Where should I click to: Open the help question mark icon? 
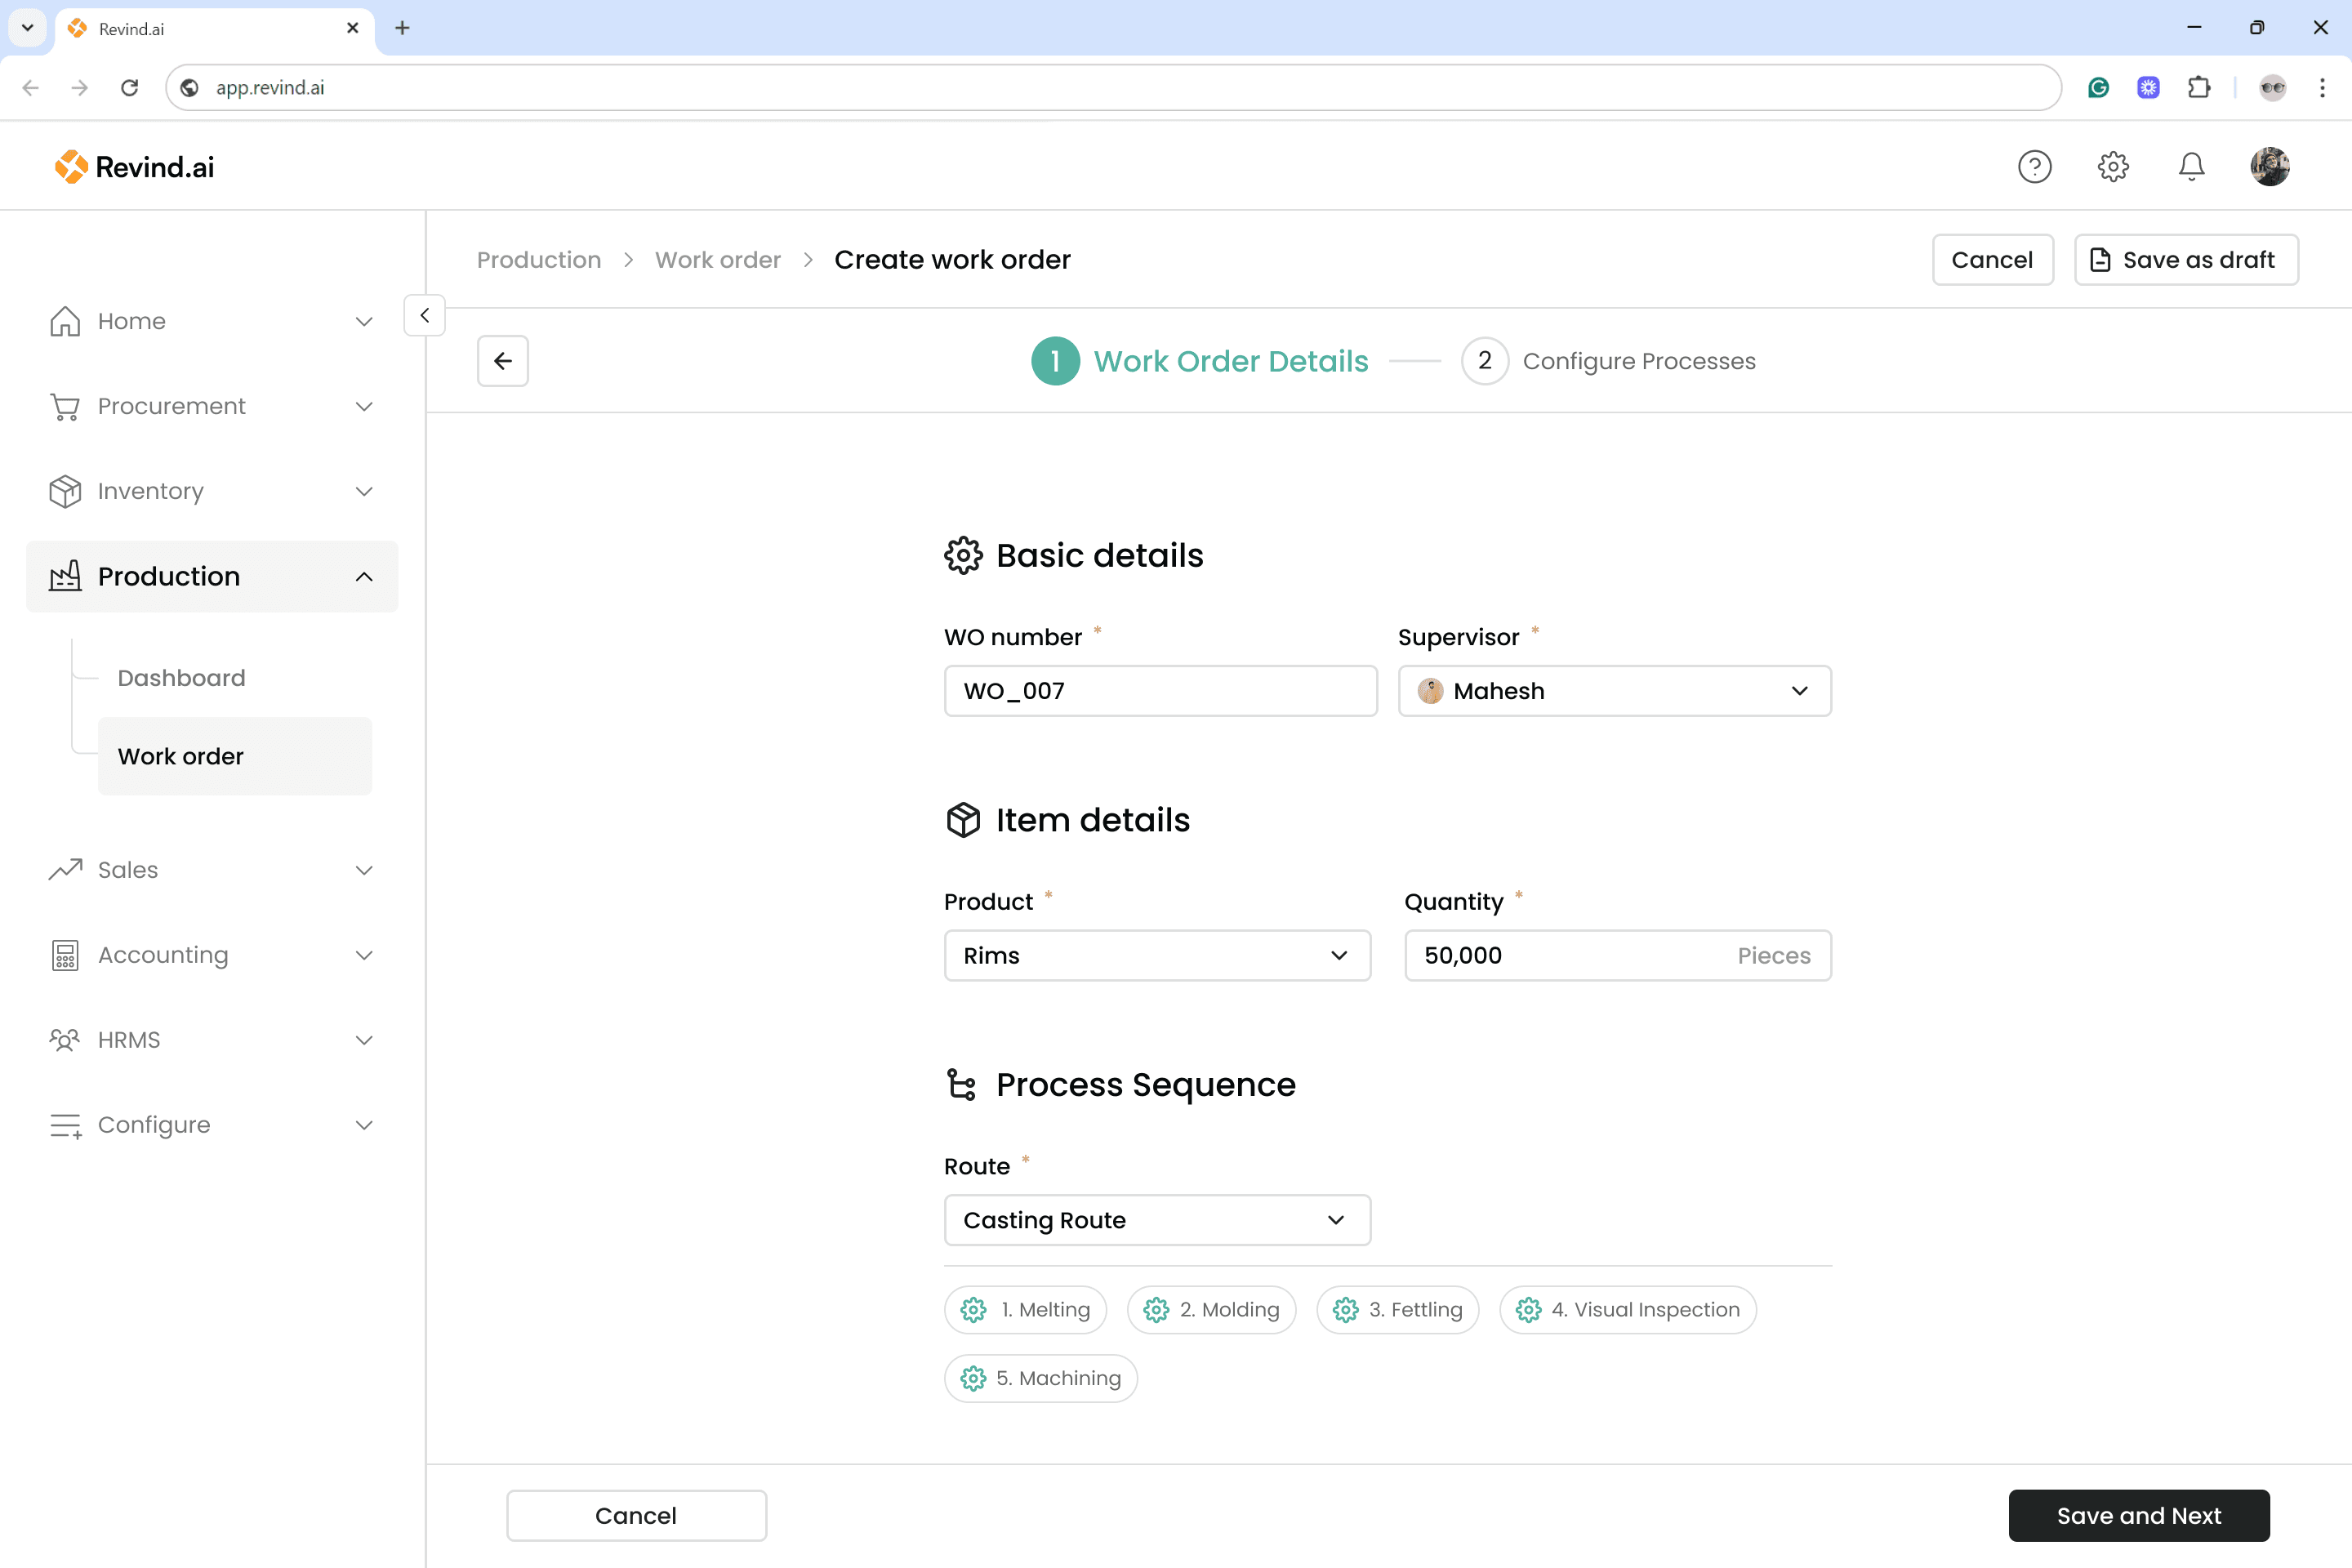[2034, 166]
